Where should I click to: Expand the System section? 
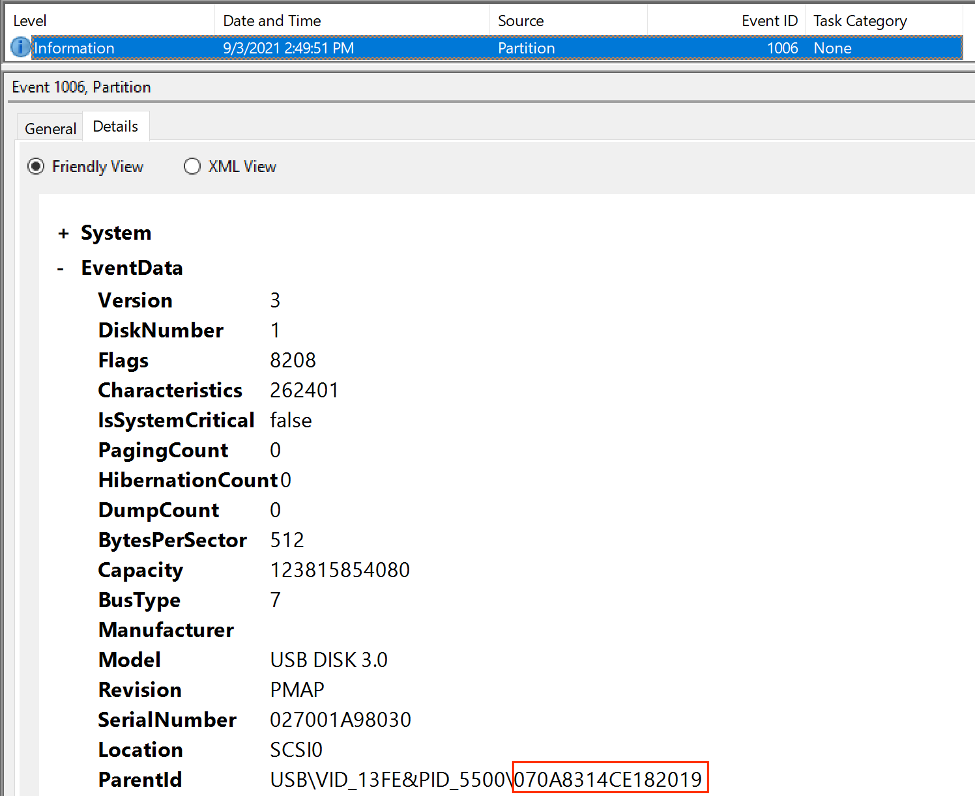coord(64,232)
